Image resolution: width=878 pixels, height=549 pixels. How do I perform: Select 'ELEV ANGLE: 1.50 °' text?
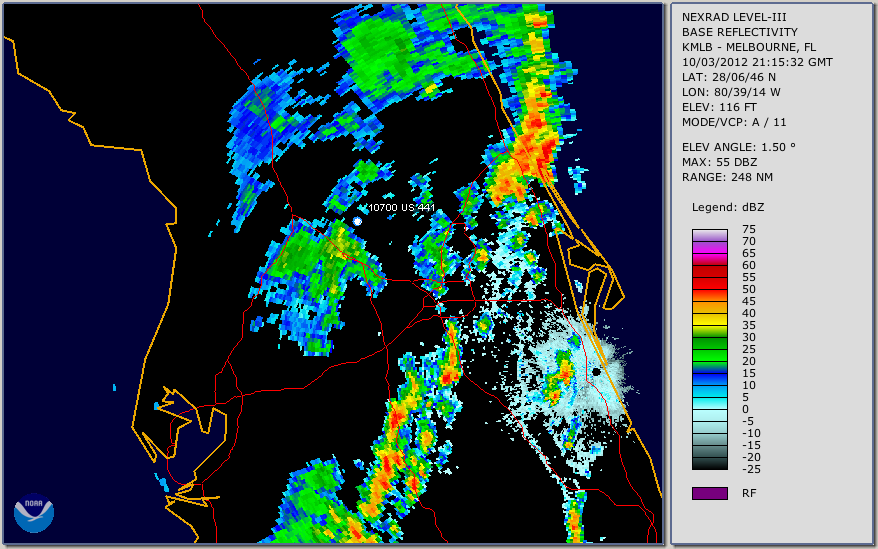click(738, 147)
